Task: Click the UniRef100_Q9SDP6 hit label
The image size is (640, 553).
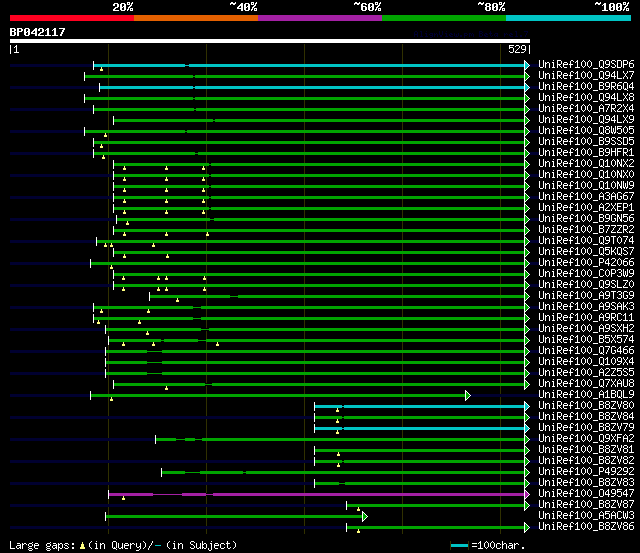Action: [586, 64]
